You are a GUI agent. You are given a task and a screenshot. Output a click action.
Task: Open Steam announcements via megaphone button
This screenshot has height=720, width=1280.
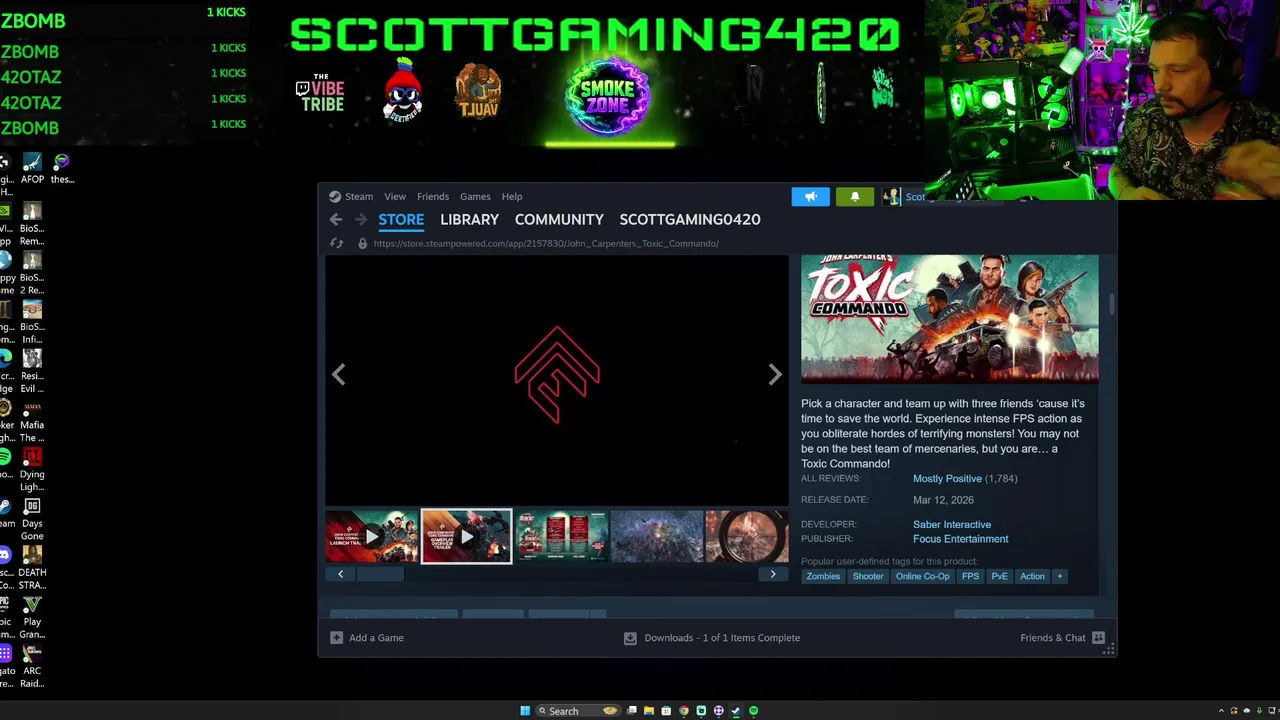pos(811,197)
